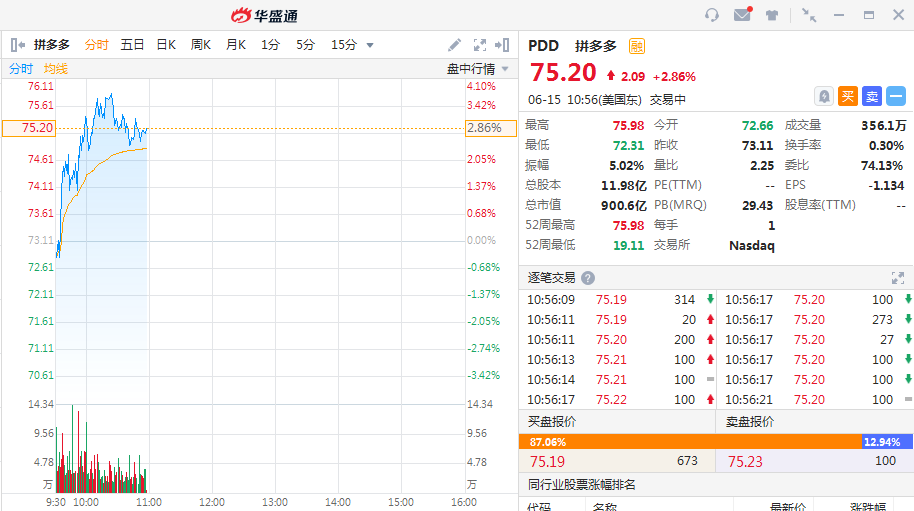914x511 pixels.
Task: Select the pencil drawing tool
Action: pyautogui.click(x=454, y=45)
